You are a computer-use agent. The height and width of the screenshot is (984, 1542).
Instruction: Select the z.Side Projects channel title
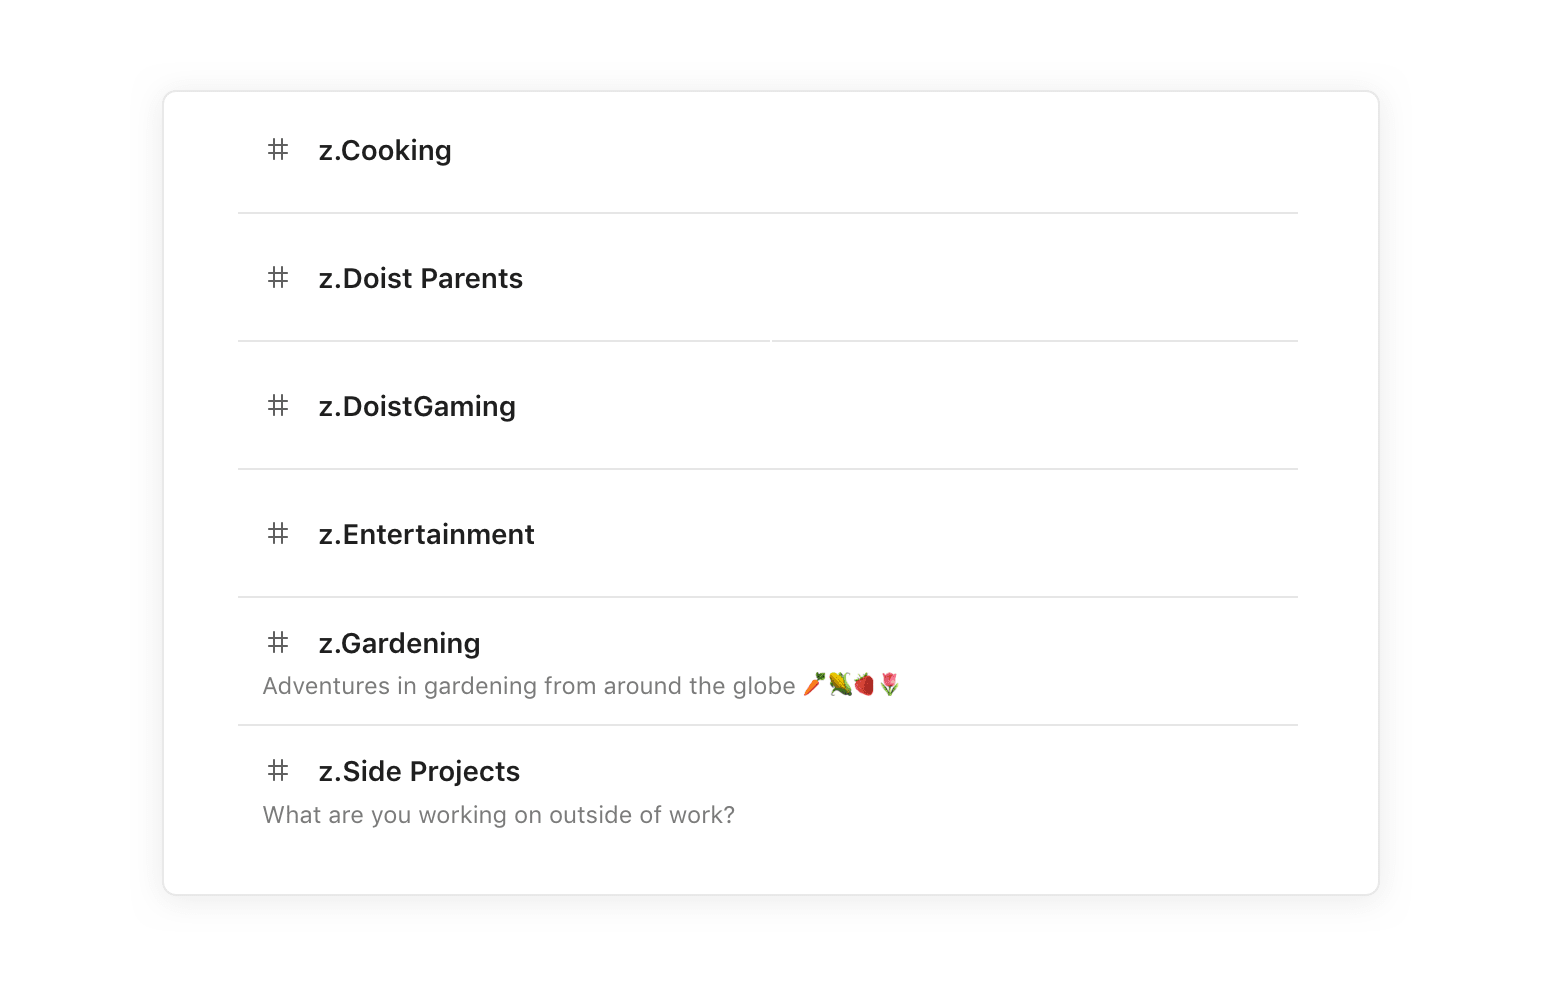click(420, 772)
